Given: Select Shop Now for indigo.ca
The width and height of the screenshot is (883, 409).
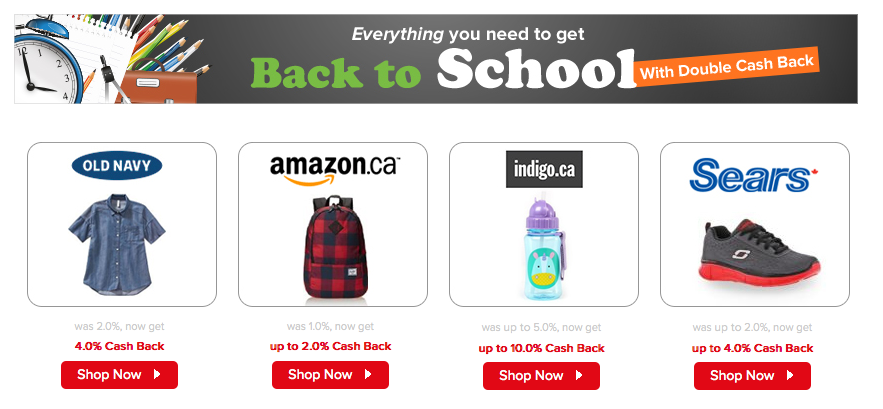Looking at the screenshot, I should point(541,376).
